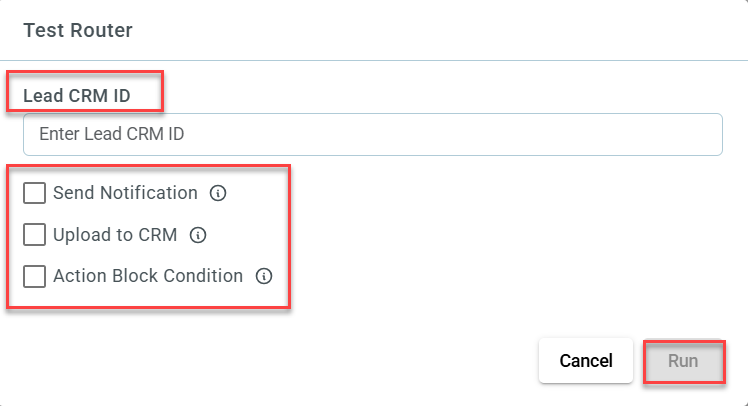Toggle action block condition evaluation on
This screenshot has height=406, width=748.
click(x=34, y=276)
